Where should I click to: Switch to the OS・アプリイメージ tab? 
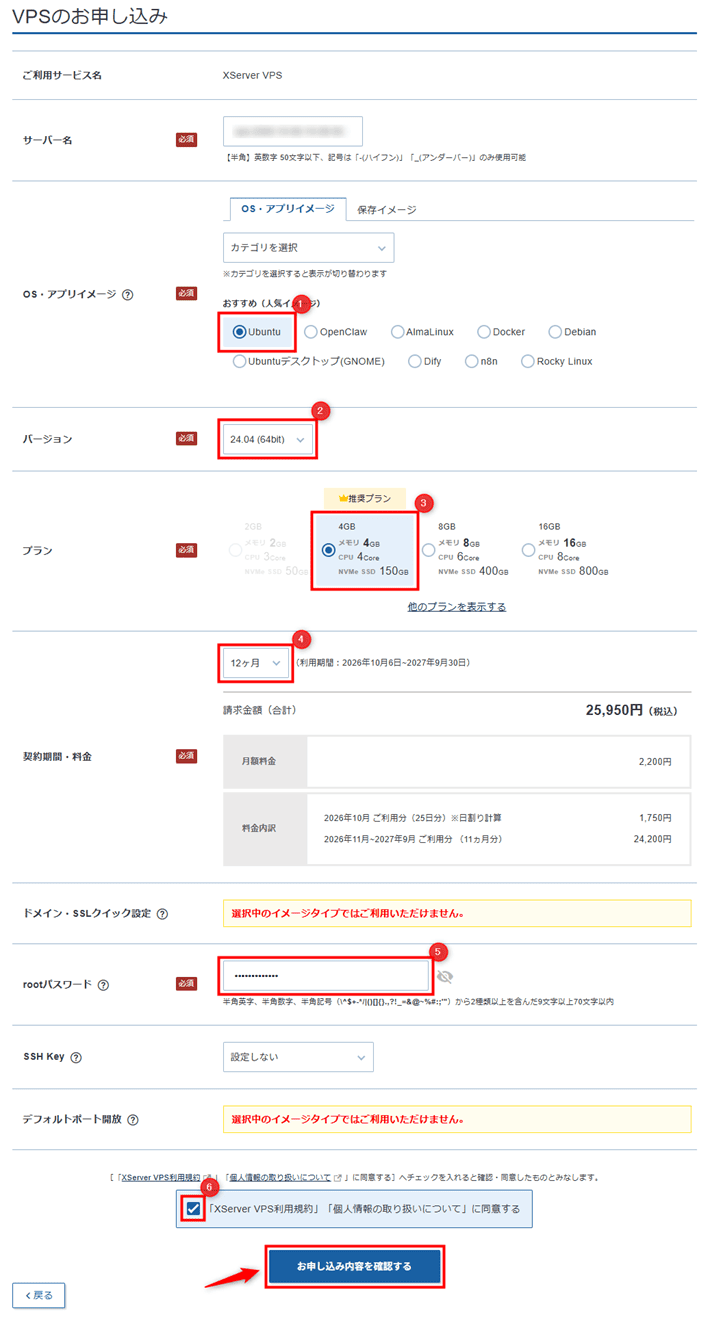click(288, 210)
